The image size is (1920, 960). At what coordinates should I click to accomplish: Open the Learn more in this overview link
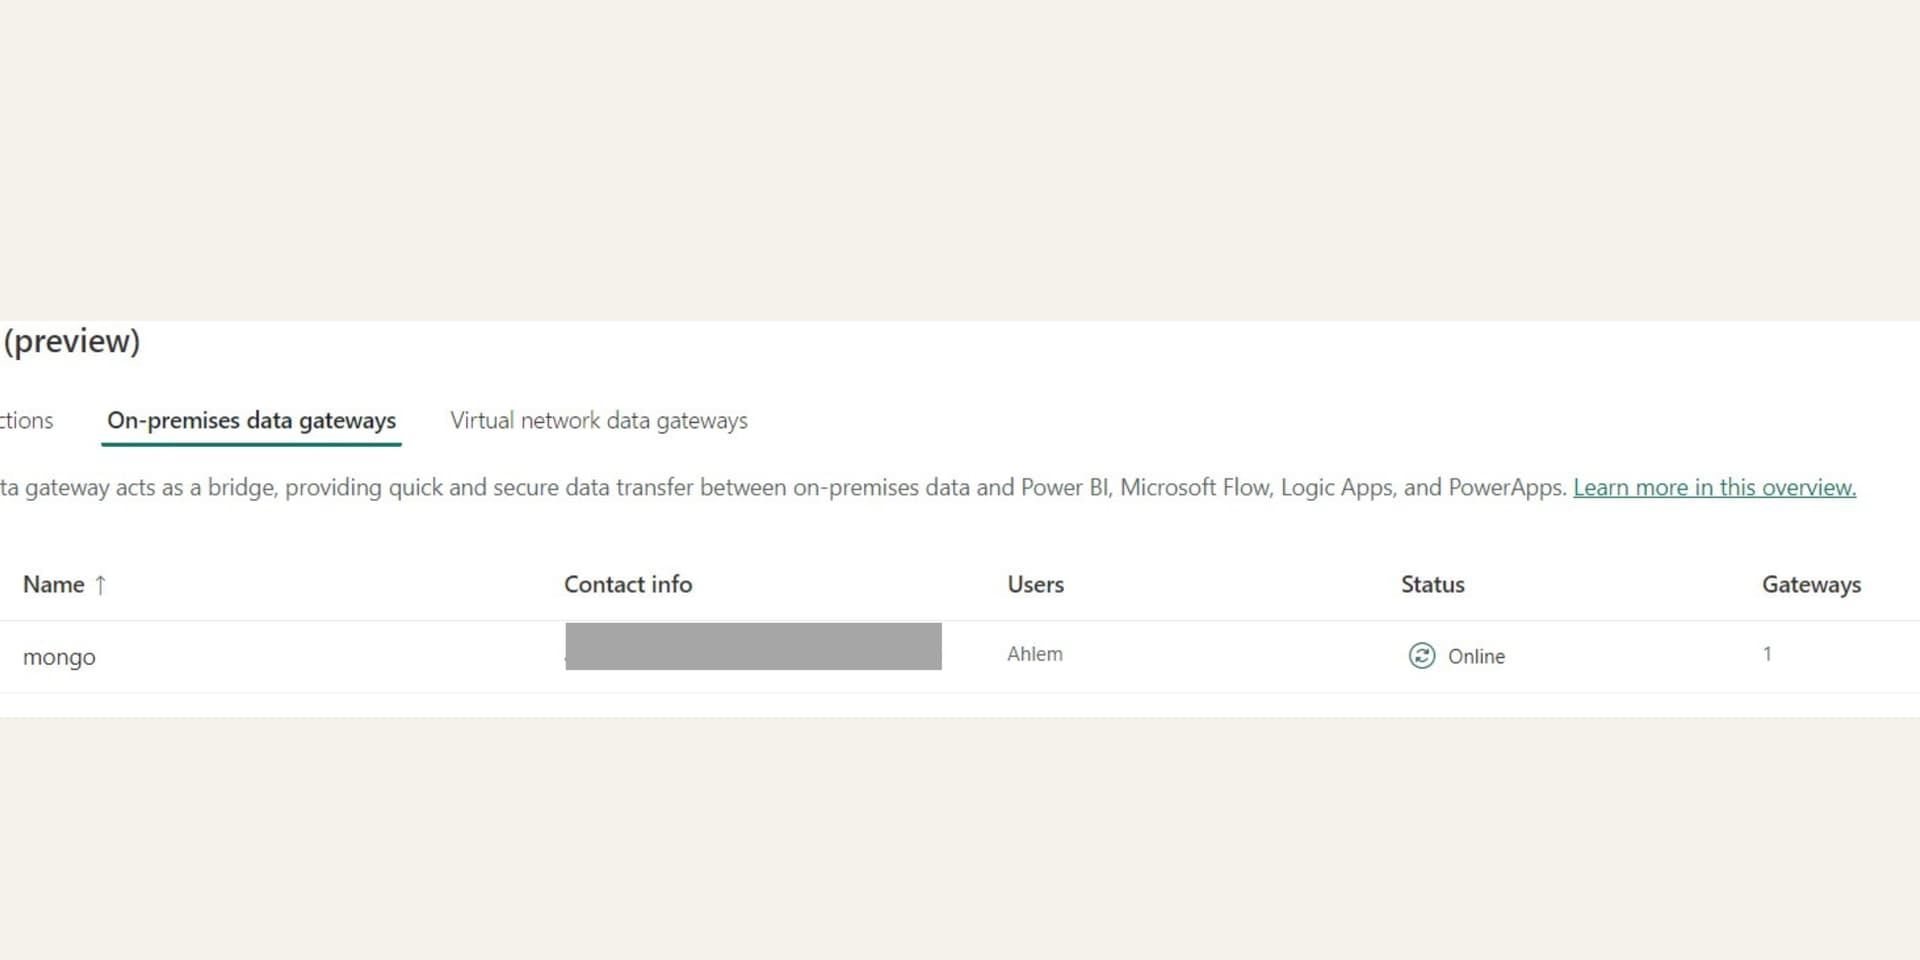(x=1714, y=488)
